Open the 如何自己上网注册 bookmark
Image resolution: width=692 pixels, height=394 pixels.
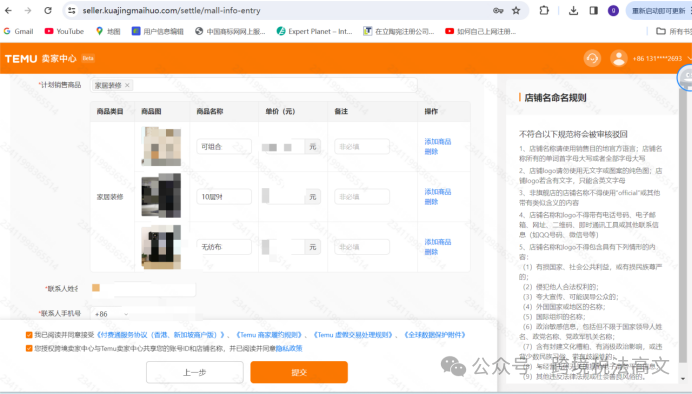click(480, 31)
